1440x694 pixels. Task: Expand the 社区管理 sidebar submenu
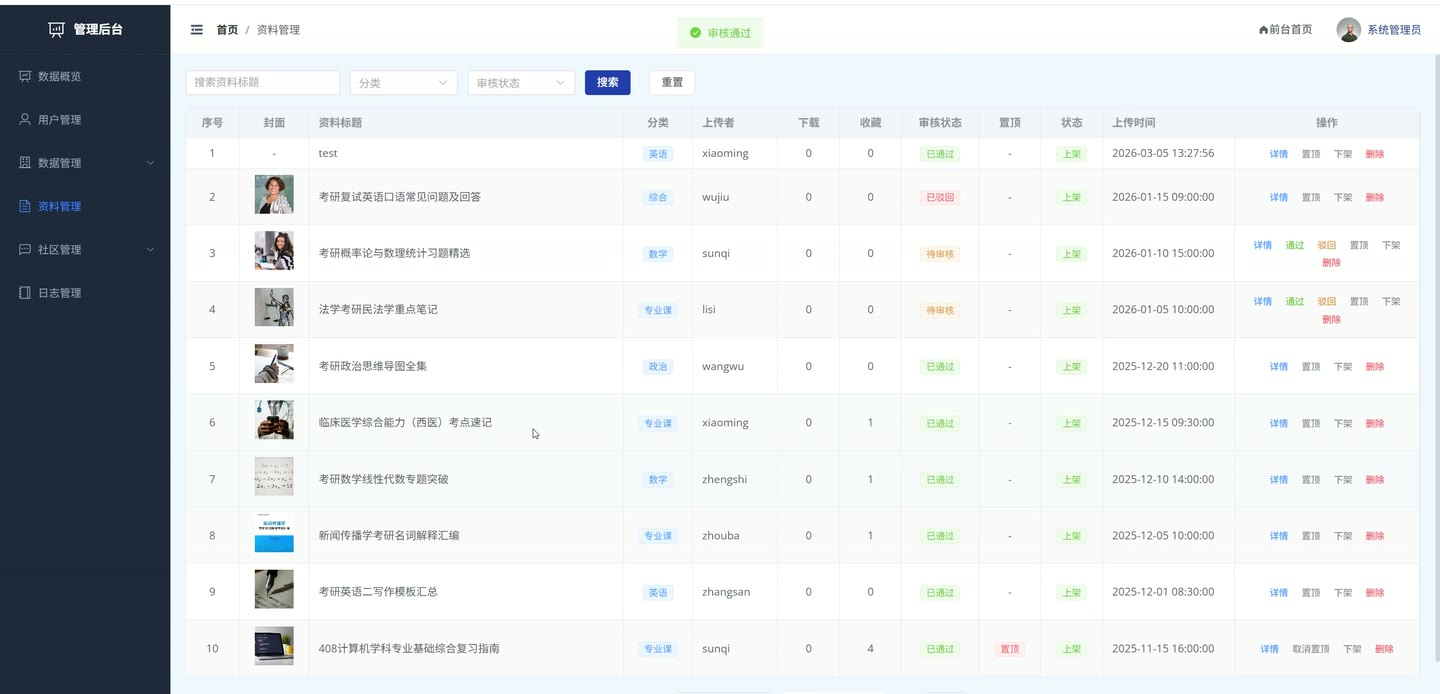[x=85, y=250]
